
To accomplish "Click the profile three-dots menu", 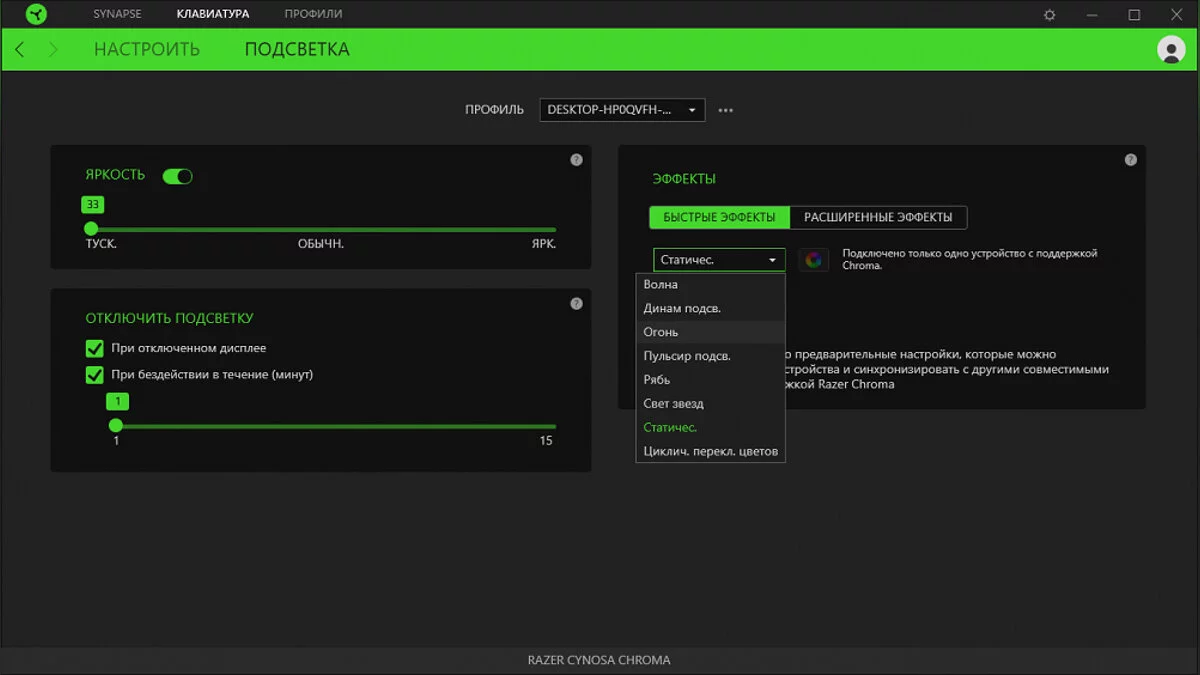I will (726, 110).
